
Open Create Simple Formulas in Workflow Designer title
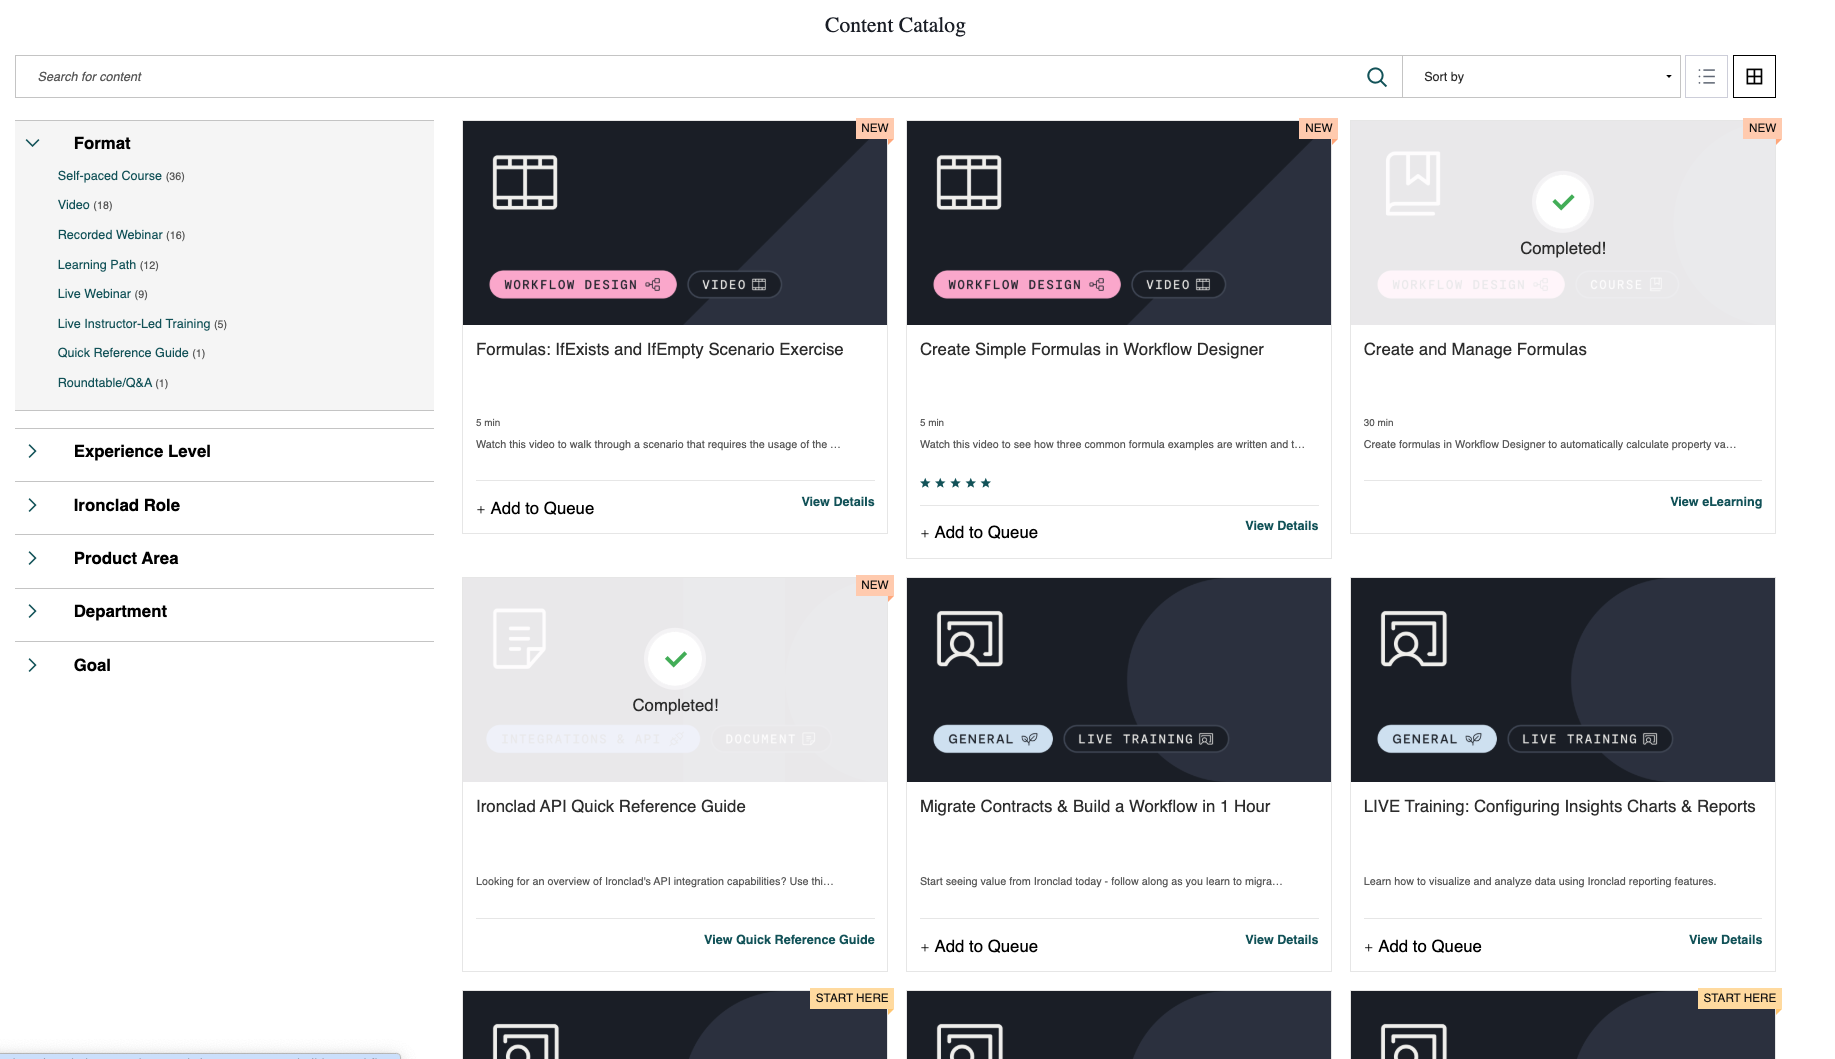pos(1092,350)
